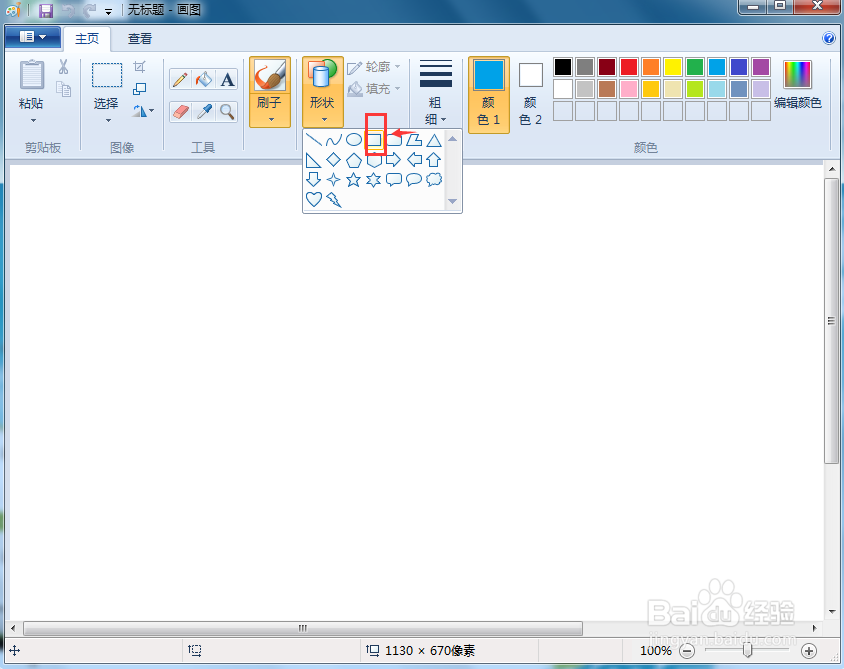Click the Paste (粘贴) button
The image size is (844, 669).
pos(31,83)
